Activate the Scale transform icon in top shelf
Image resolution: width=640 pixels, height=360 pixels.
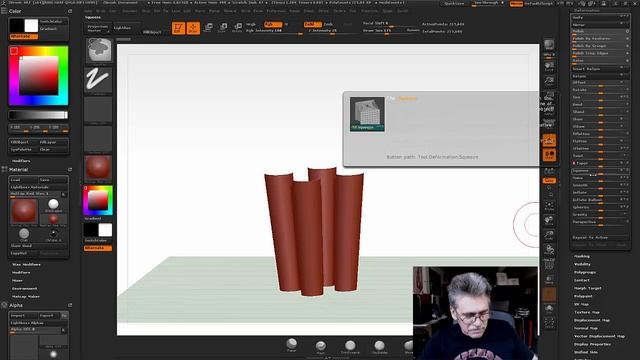click(x=222, y=28)
